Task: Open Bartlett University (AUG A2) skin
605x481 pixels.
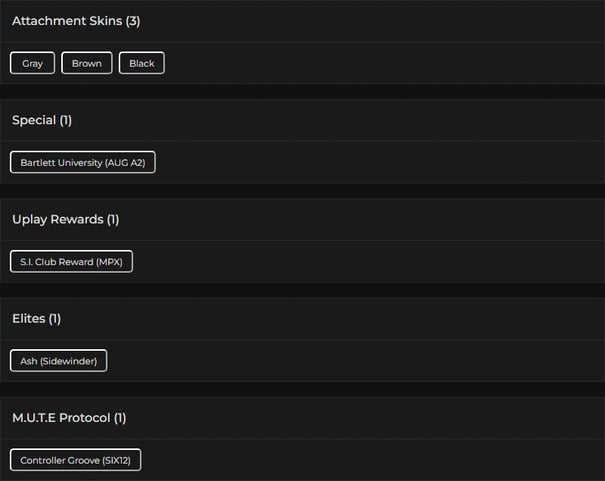Action: point(83,162)
